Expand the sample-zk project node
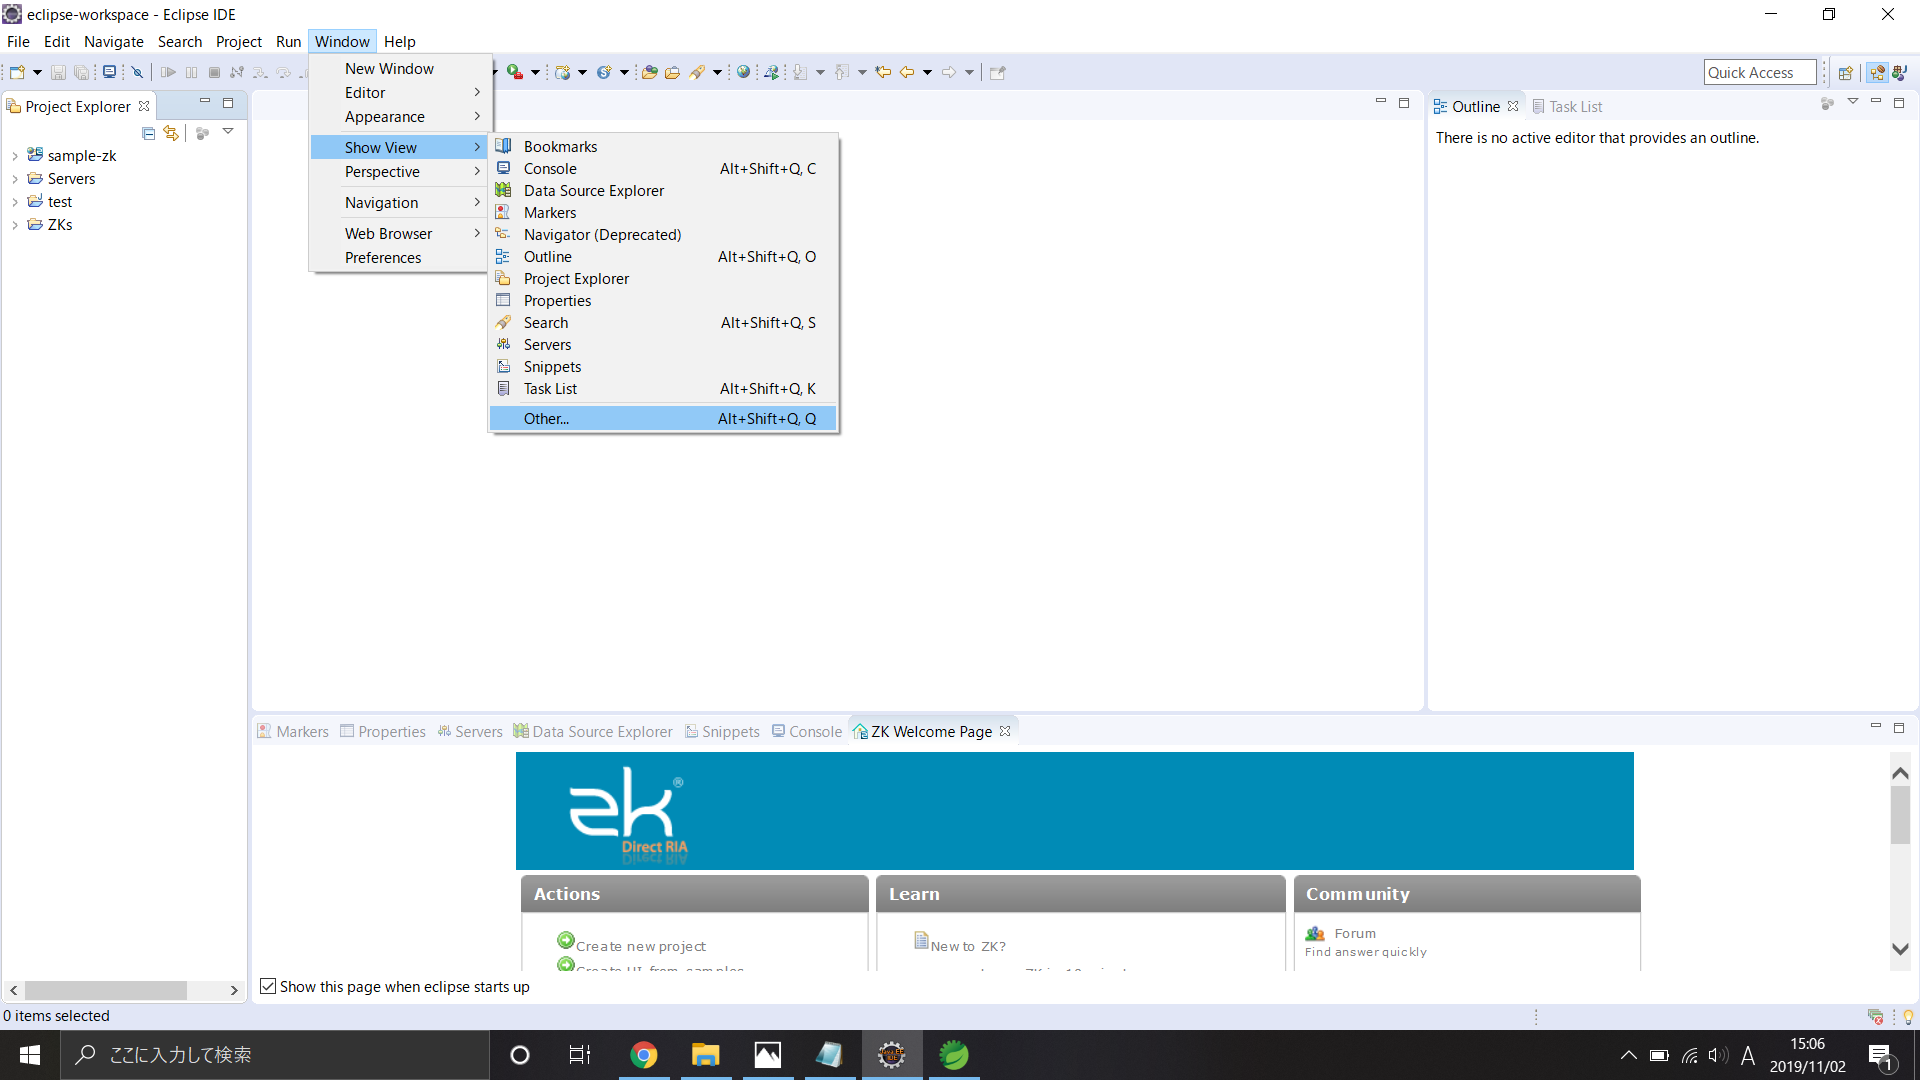1920x1080 pixels. [x=15, y=156]
